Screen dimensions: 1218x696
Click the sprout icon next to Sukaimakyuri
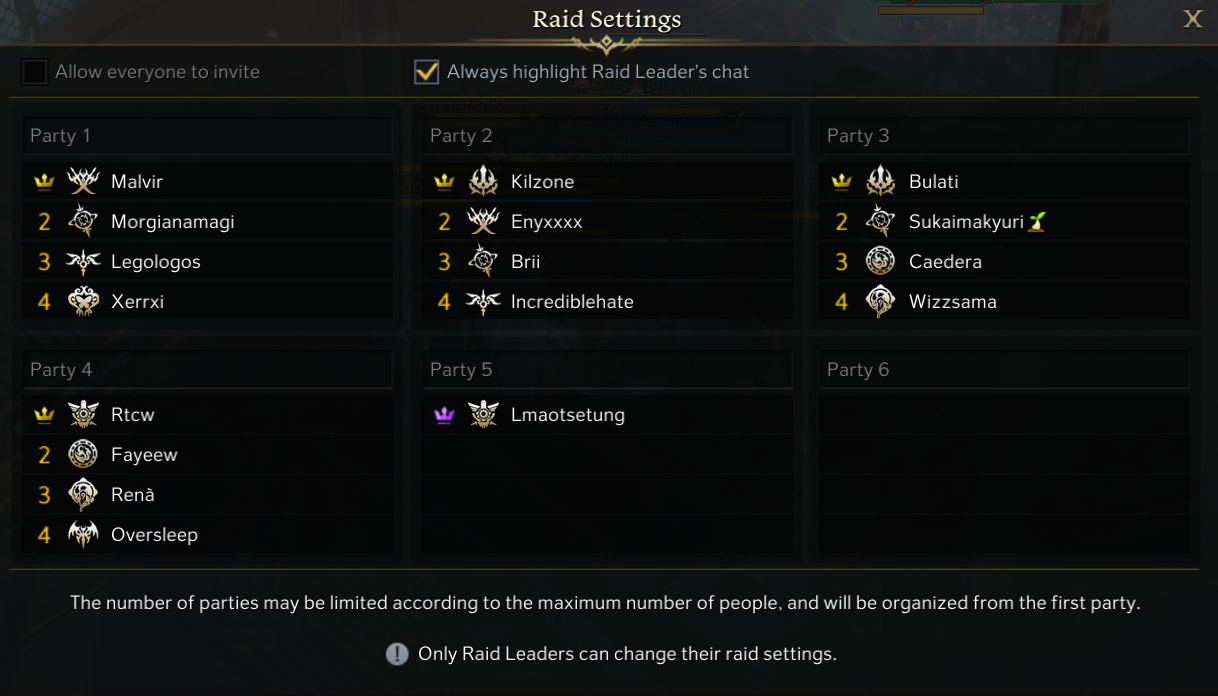coord(1037,222)
